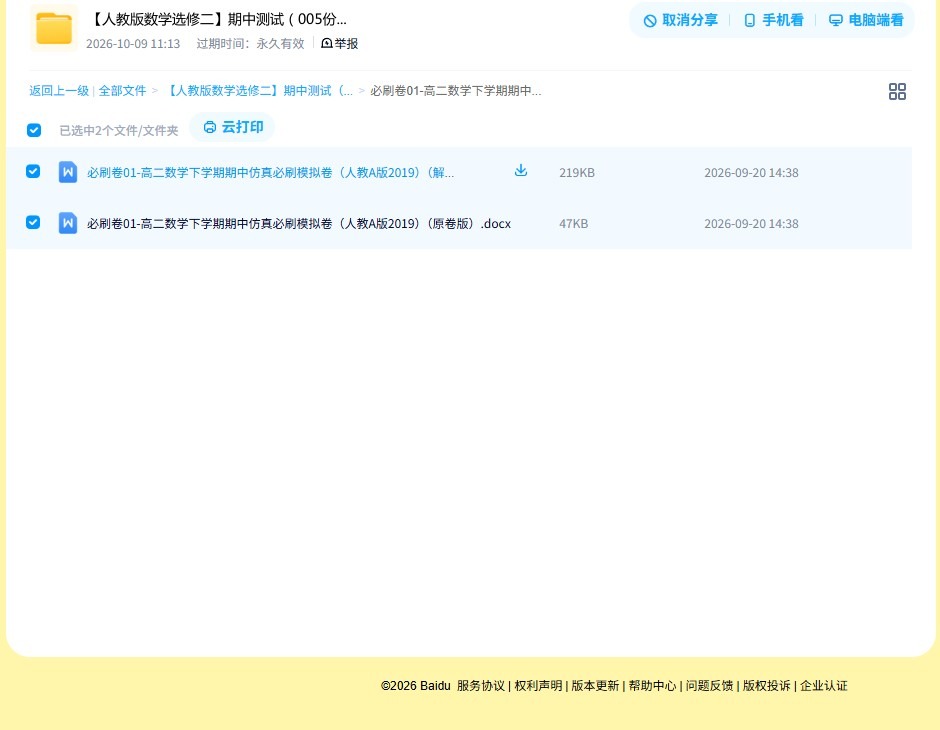Click 已选中2个文件/文件夹 status text

(119, 131)
